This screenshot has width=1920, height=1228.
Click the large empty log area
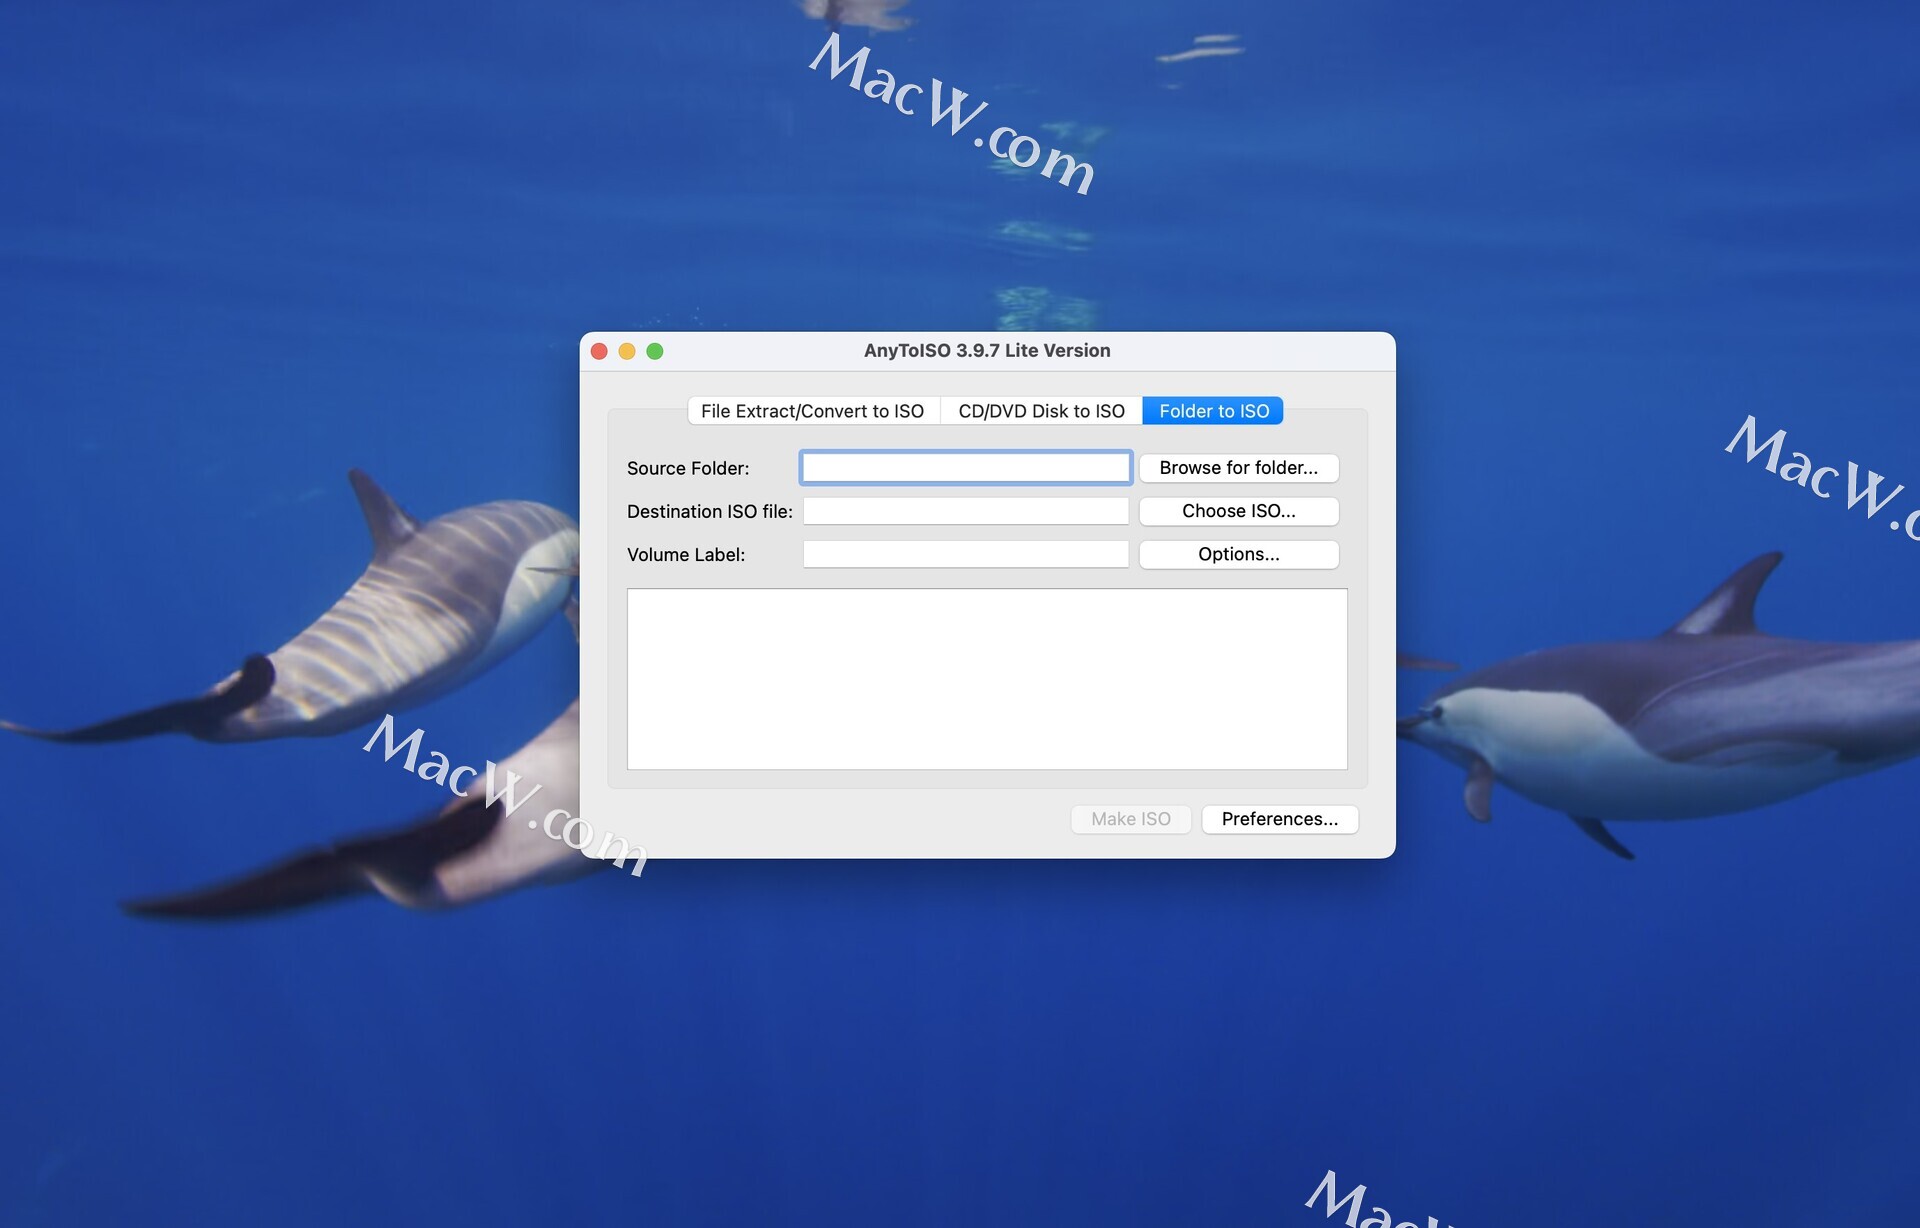click(987, 679)
